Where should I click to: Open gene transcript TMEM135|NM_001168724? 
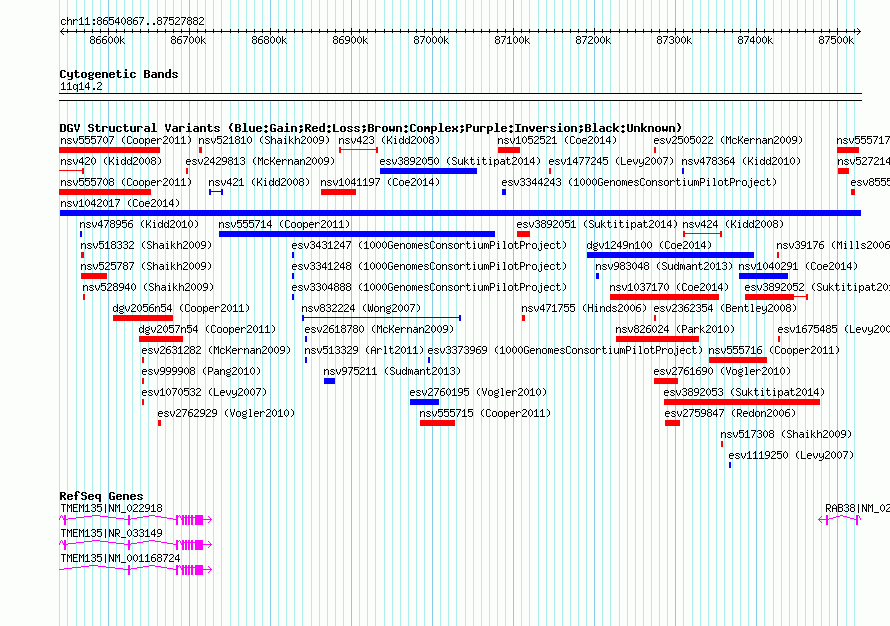120,558
